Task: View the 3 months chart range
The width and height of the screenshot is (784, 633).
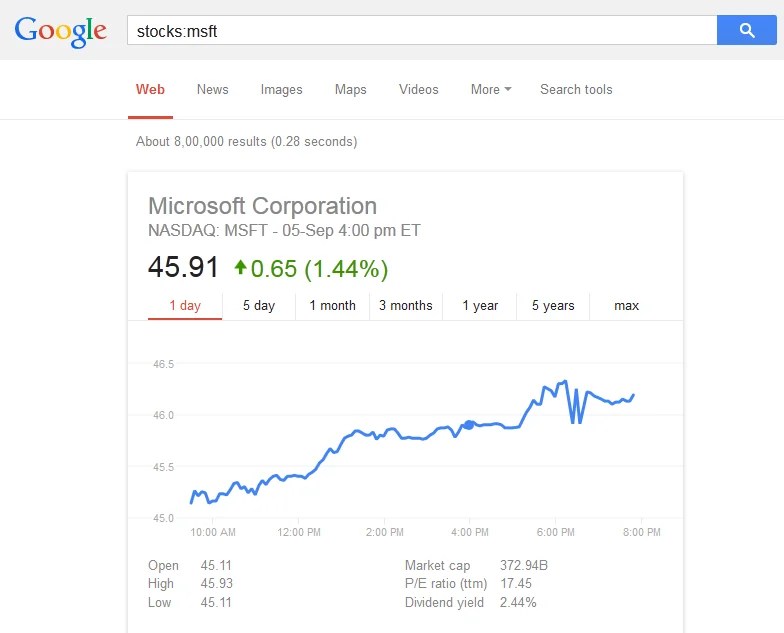Action: click(x=406, y=306)
